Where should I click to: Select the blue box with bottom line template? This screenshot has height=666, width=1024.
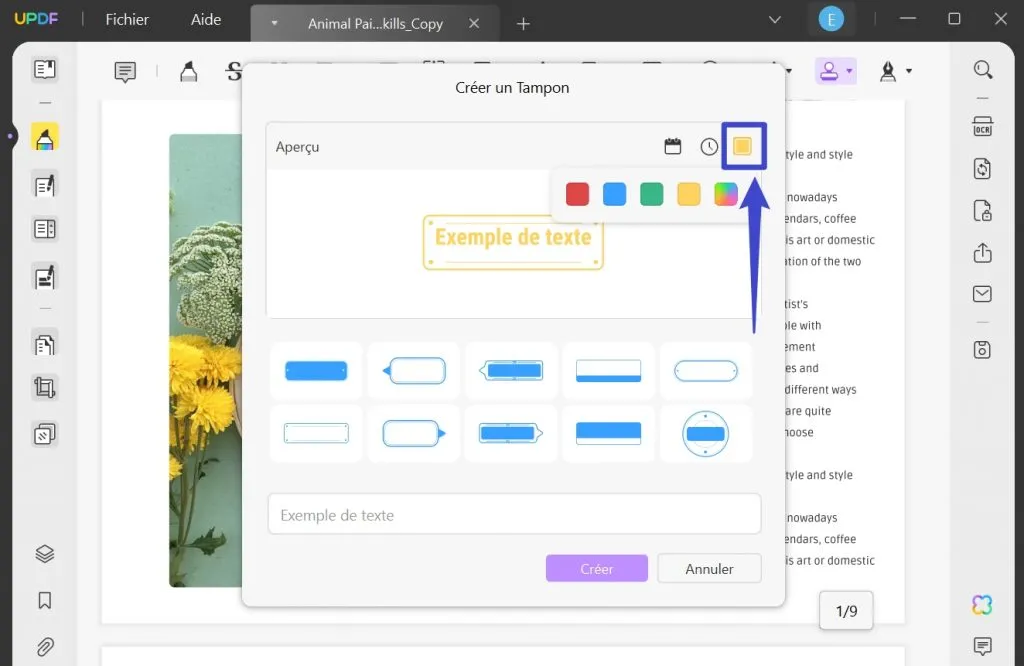(x=609, y=434)
